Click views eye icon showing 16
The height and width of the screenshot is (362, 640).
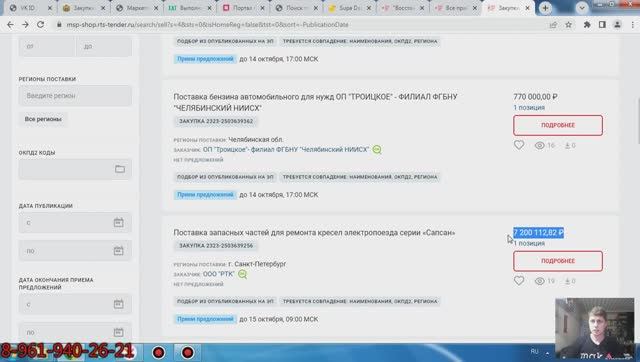point(540,145)
